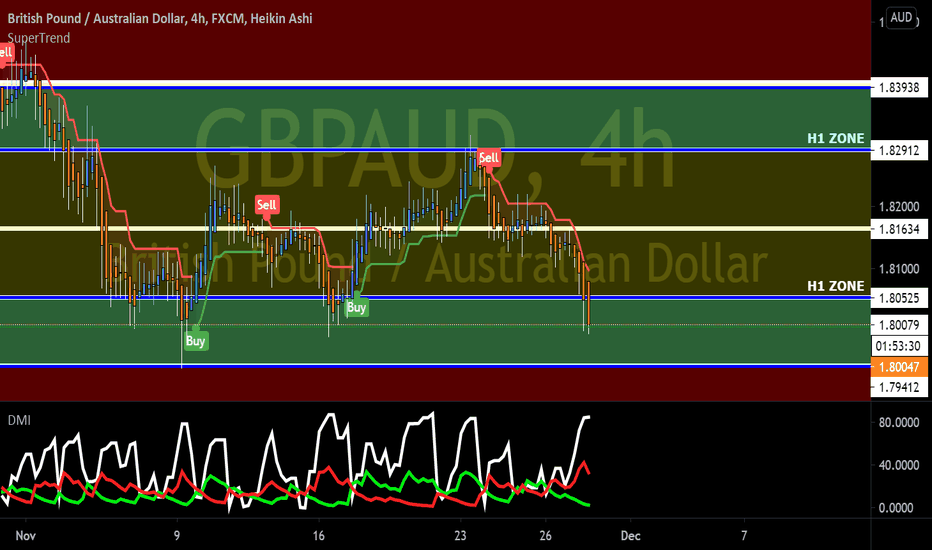Viewport: 932px width, 550px height.
Task: Click the 9 date on time axis
Action: [177, 536]
